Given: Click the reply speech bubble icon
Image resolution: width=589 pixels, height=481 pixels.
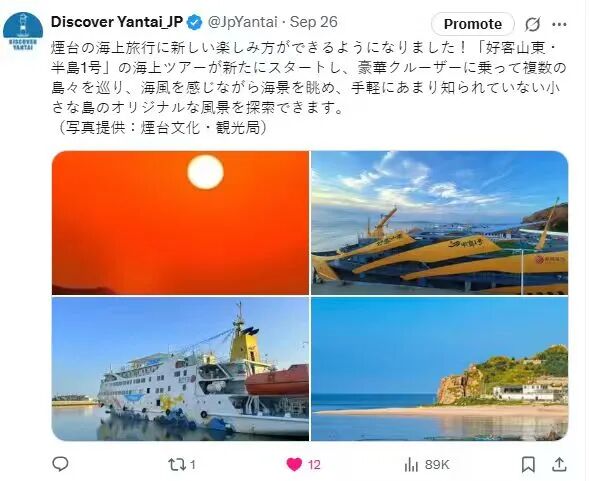Looking at the screenshot, I should [x=60, y=464].
